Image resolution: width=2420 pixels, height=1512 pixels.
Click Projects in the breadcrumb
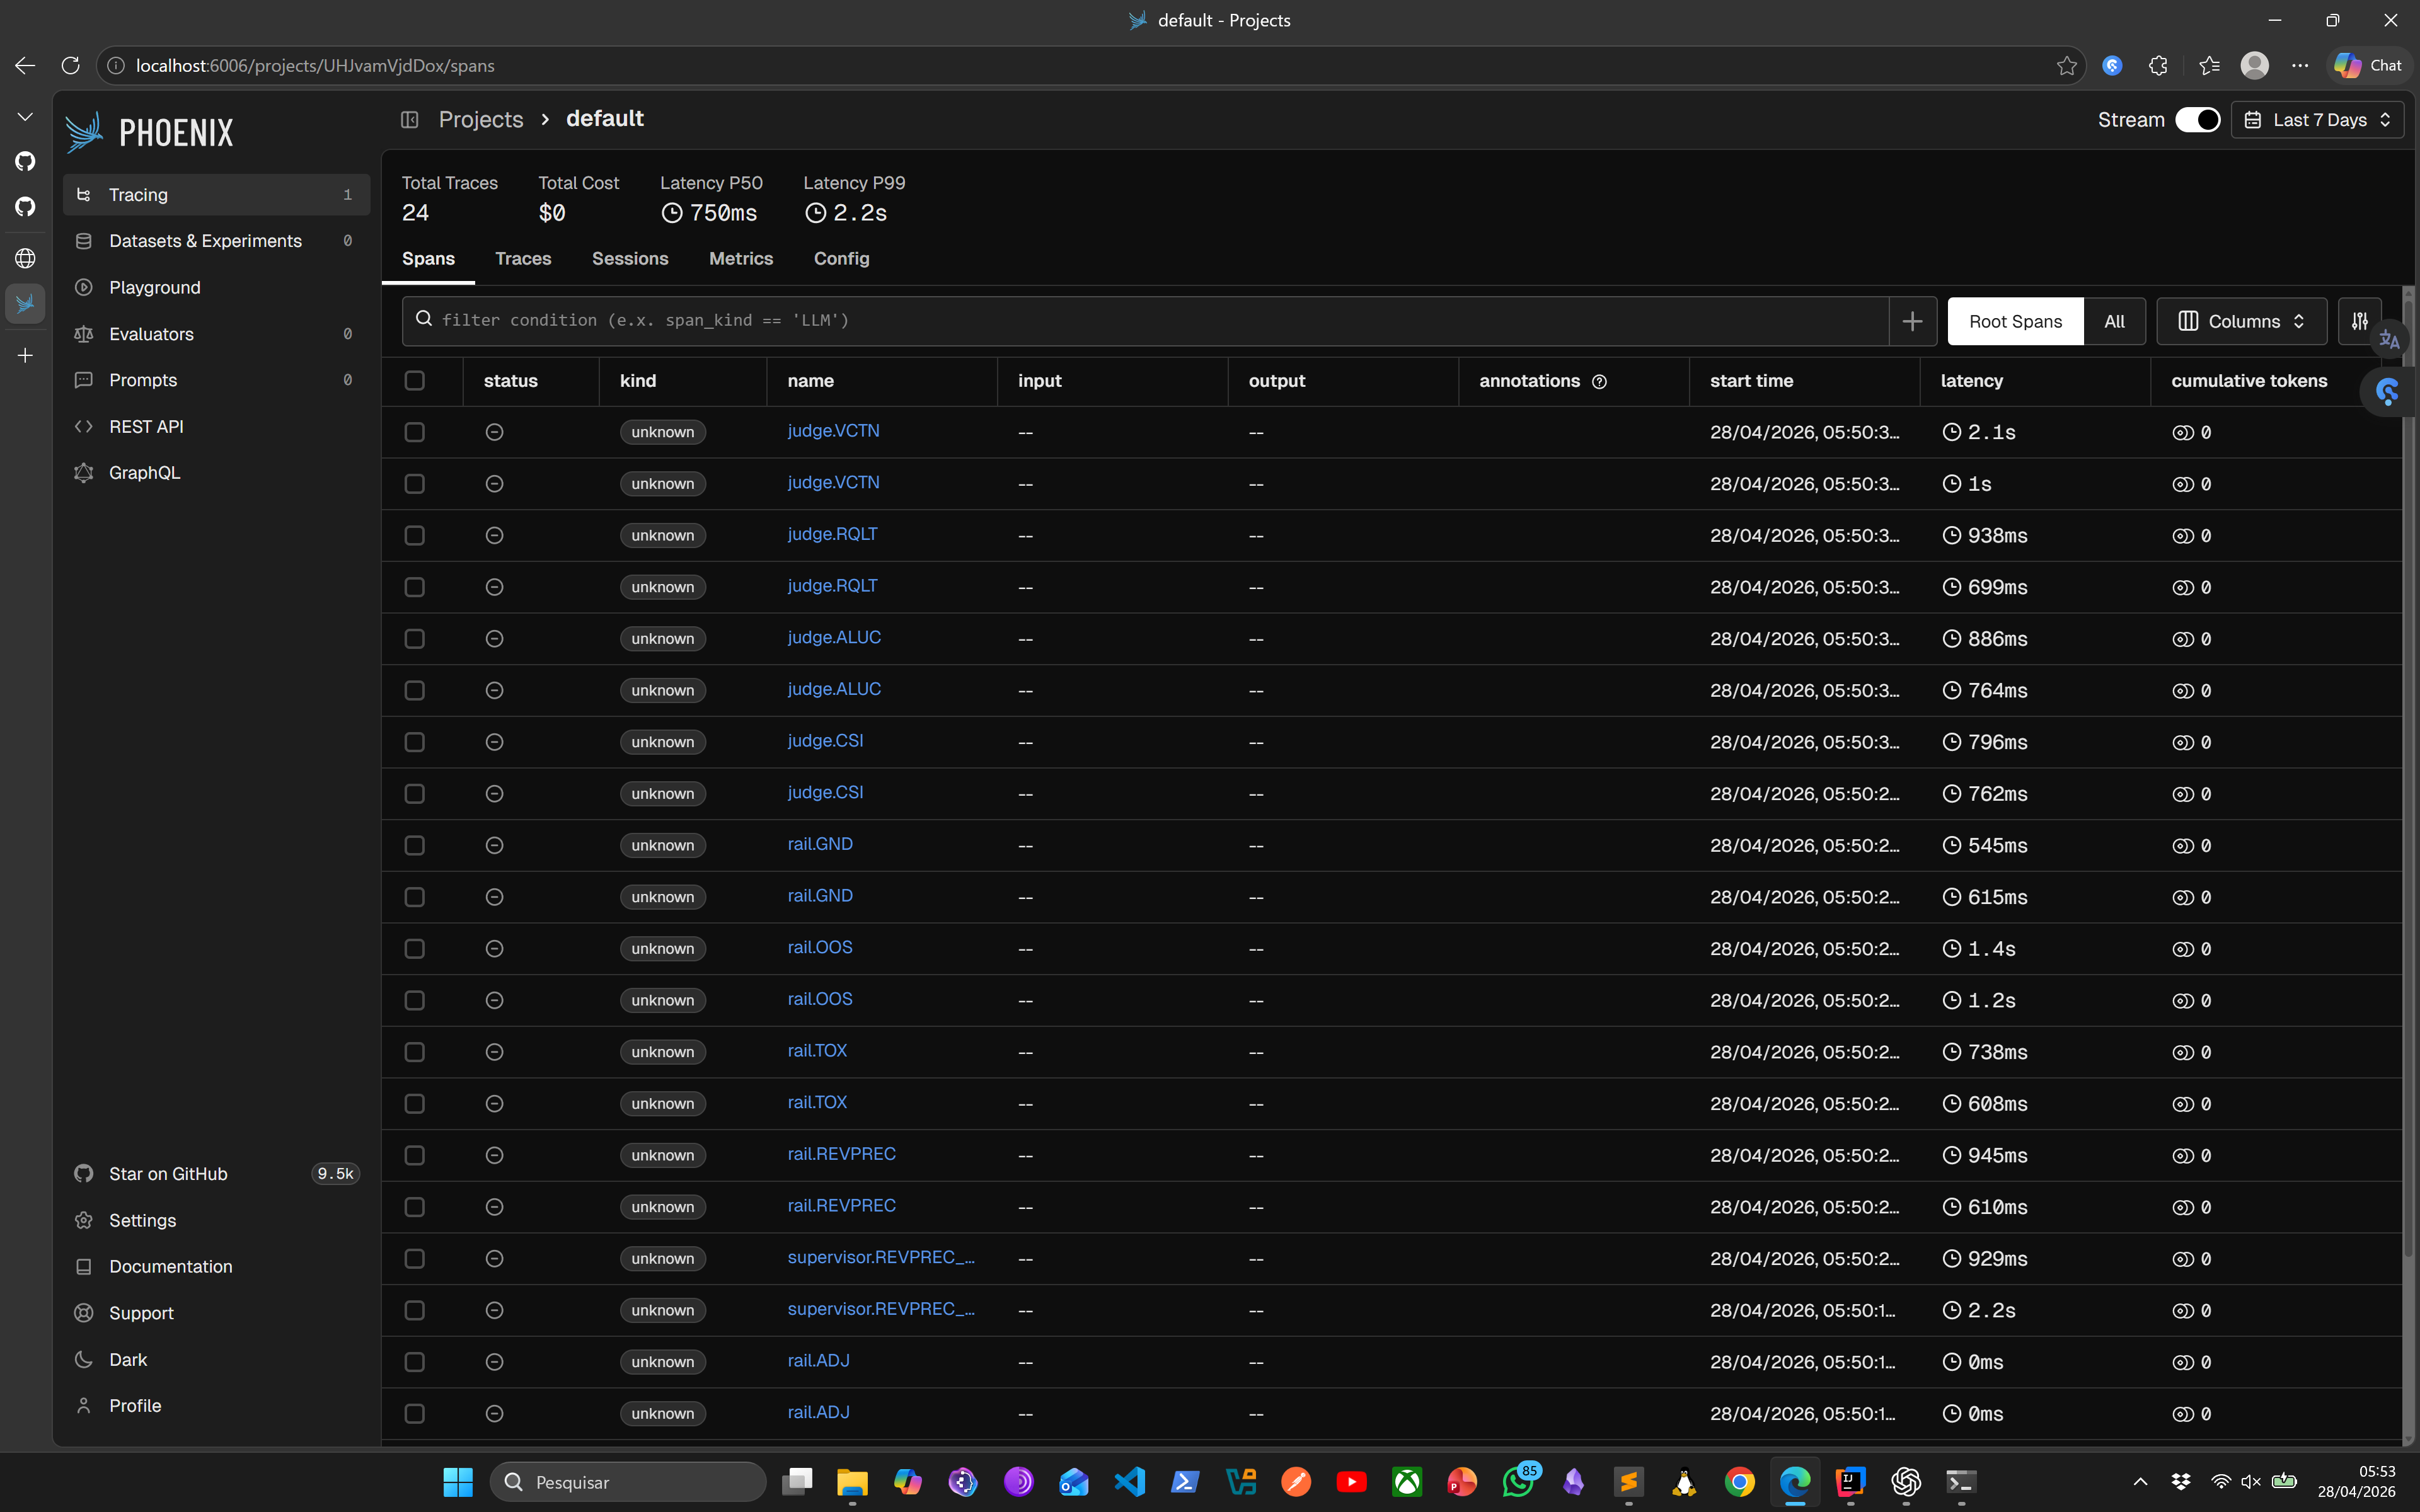[481, 119]
